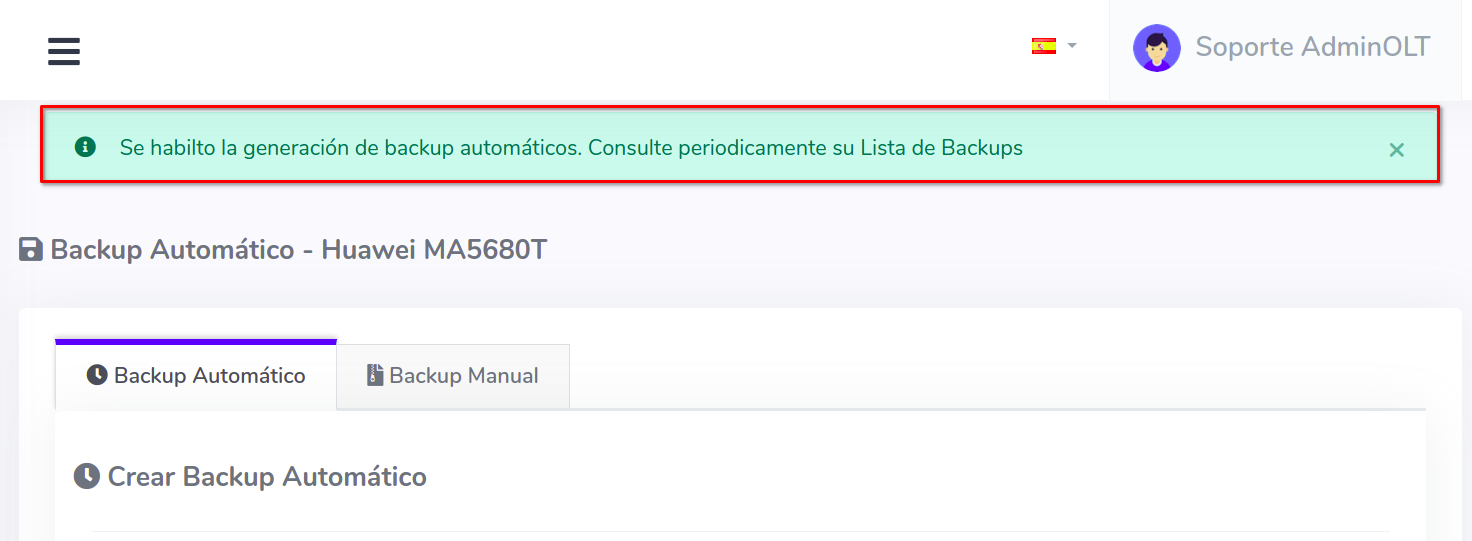Switch to the Backup Manual tab
This screenshot has height=541, width=1472.
click(x=453, y=376)
